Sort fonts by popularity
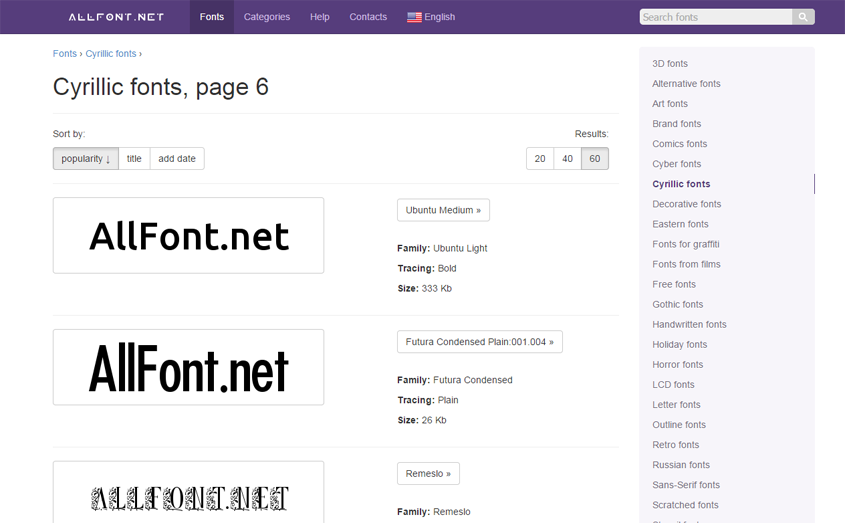 (85, 159)
